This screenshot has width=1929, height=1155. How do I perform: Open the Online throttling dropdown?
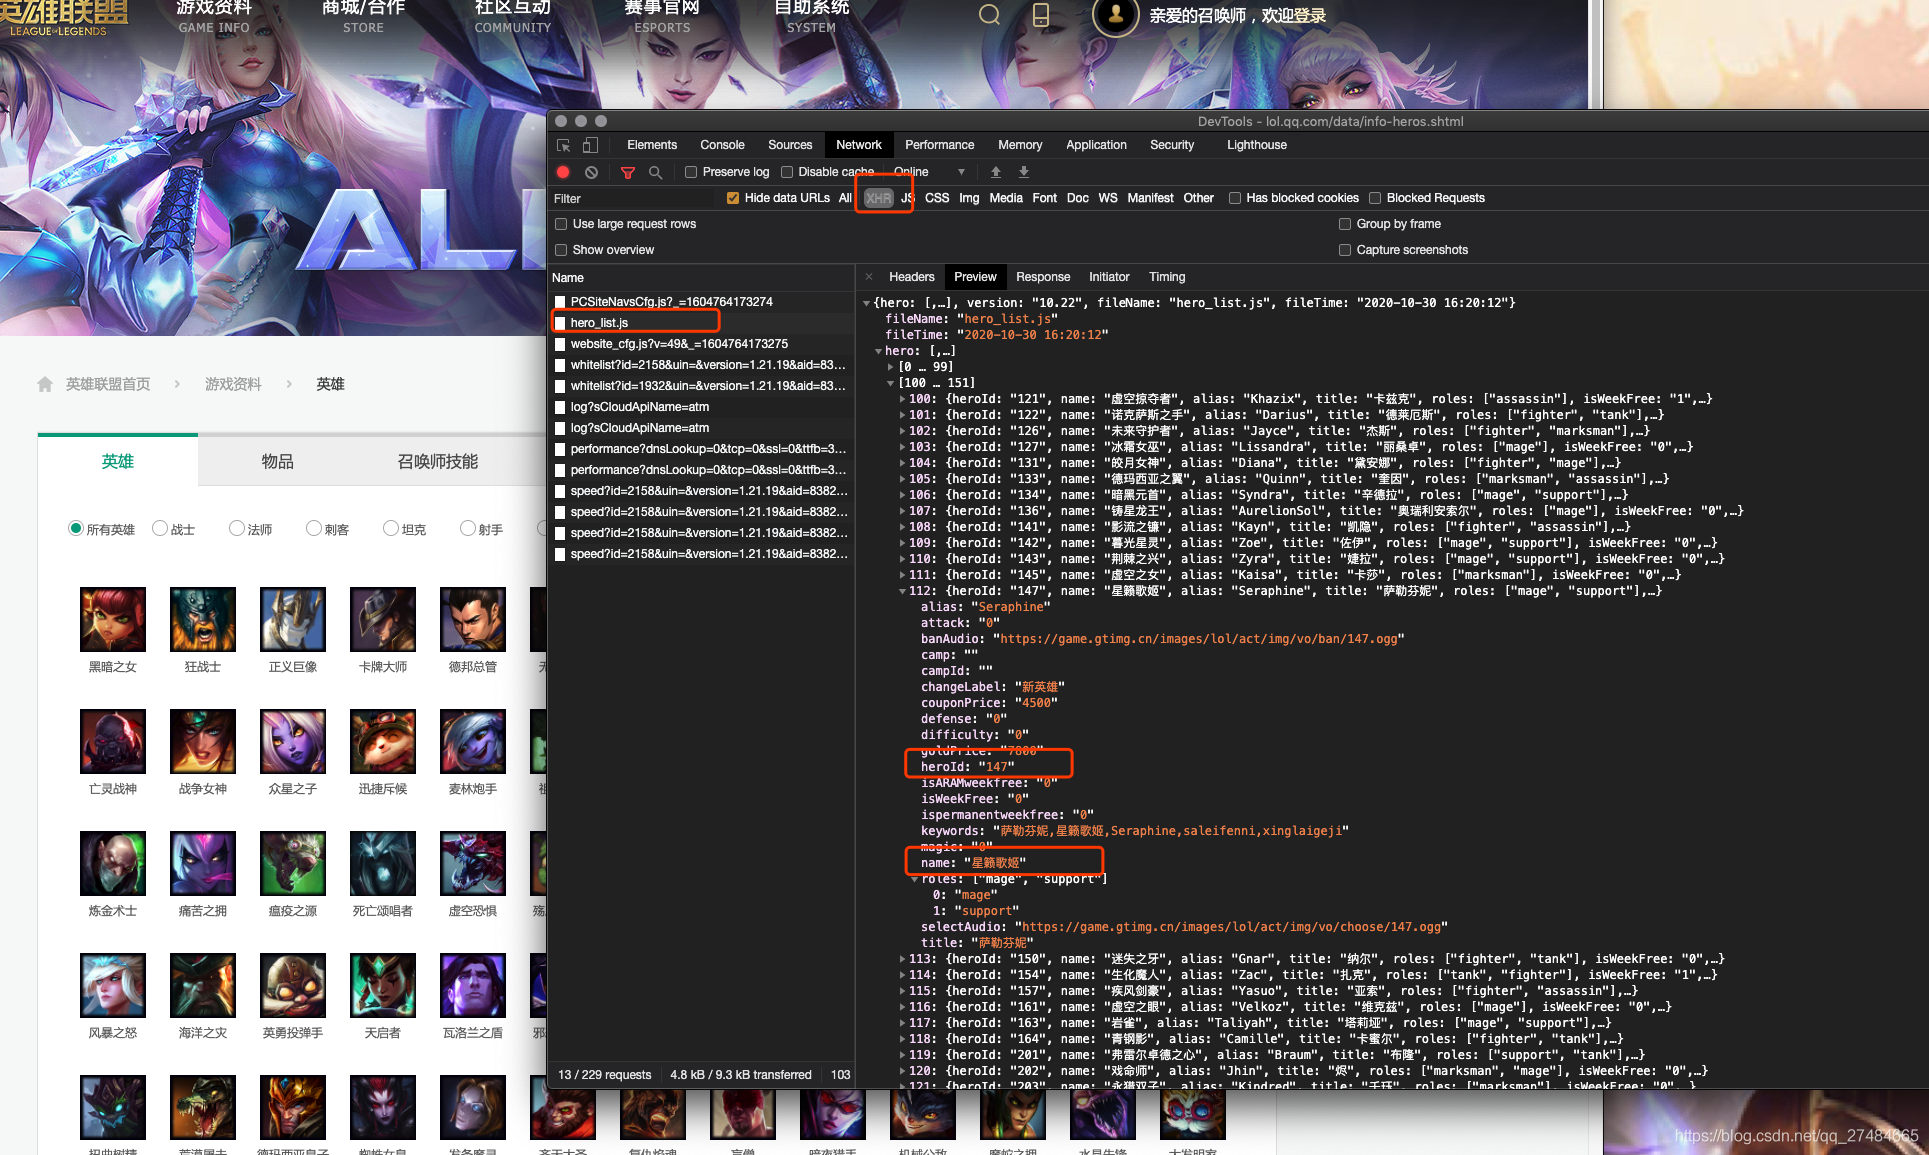pos(930,172)
